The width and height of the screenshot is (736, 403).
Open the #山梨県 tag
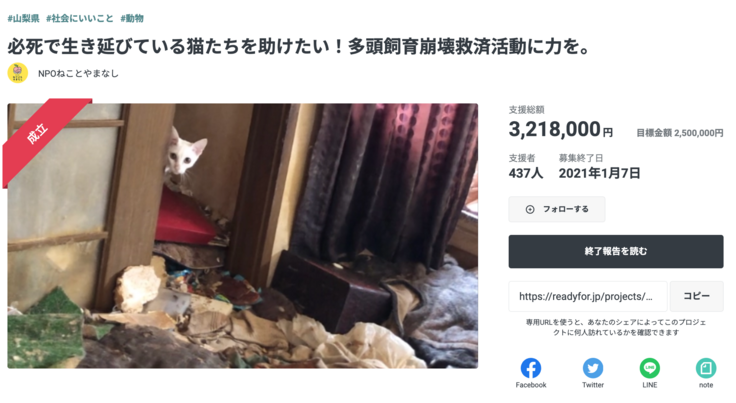[x=23, y=18]
